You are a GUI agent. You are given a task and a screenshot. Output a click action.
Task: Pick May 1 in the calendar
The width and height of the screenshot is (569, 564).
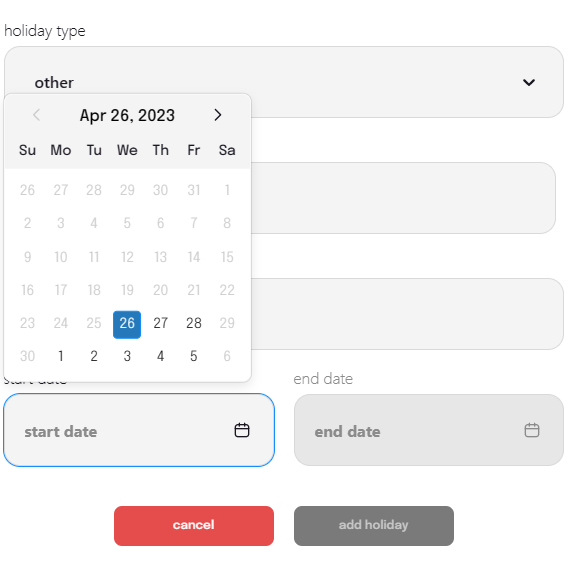tap(61, 356)
